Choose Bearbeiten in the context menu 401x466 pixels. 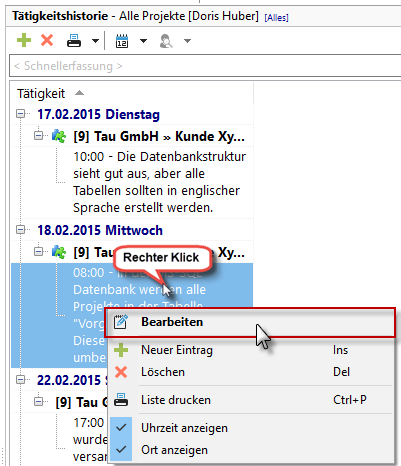(x=250, y=322)
